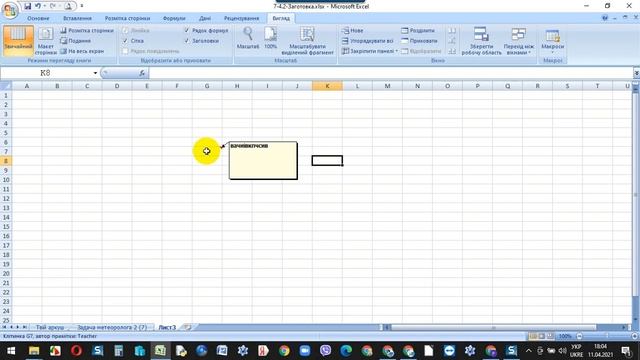Switch to Full Screen (На весь екран)
Viewport: 640px width, 360px height.
82,51
